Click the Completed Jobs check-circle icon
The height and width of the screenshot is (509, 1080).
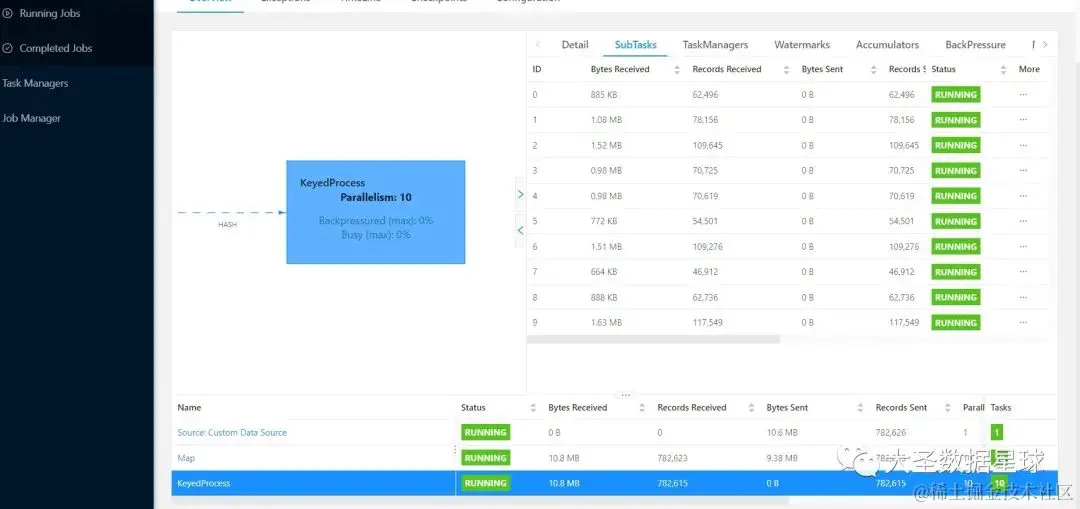pos(8,48)
